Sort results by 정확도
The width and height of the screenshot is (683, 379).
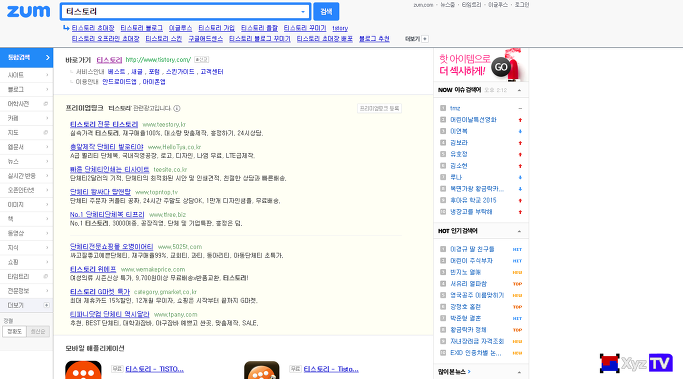pyautogui.click(x=14, y=332)
